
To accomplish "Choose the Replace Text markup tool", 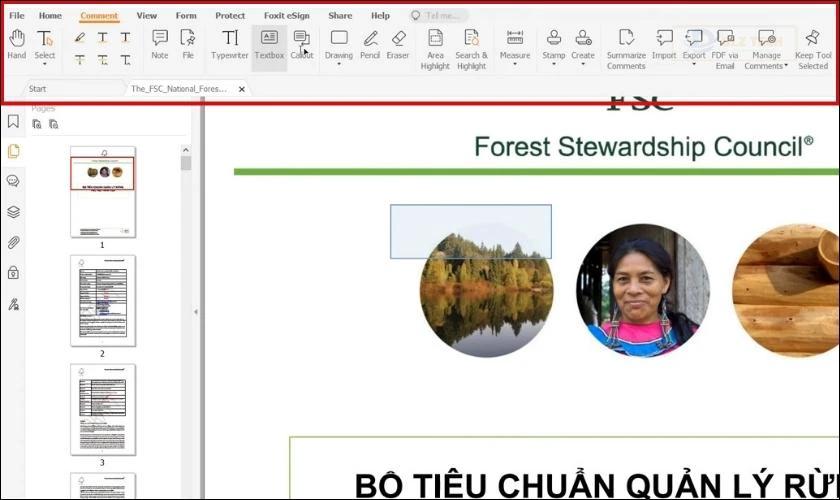I will (102, 59).
